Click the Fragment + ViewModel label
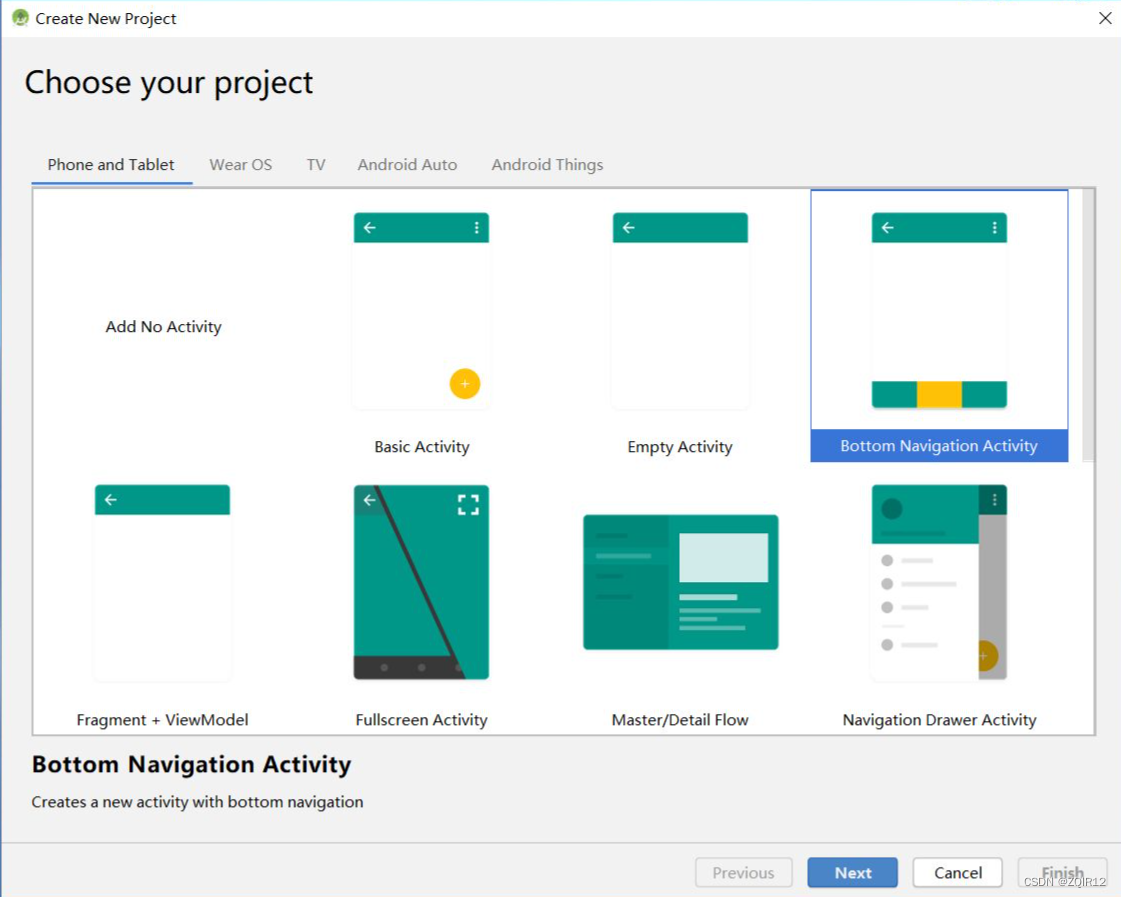The height and width of the screenshot is (897, 1121). [162, 720]
